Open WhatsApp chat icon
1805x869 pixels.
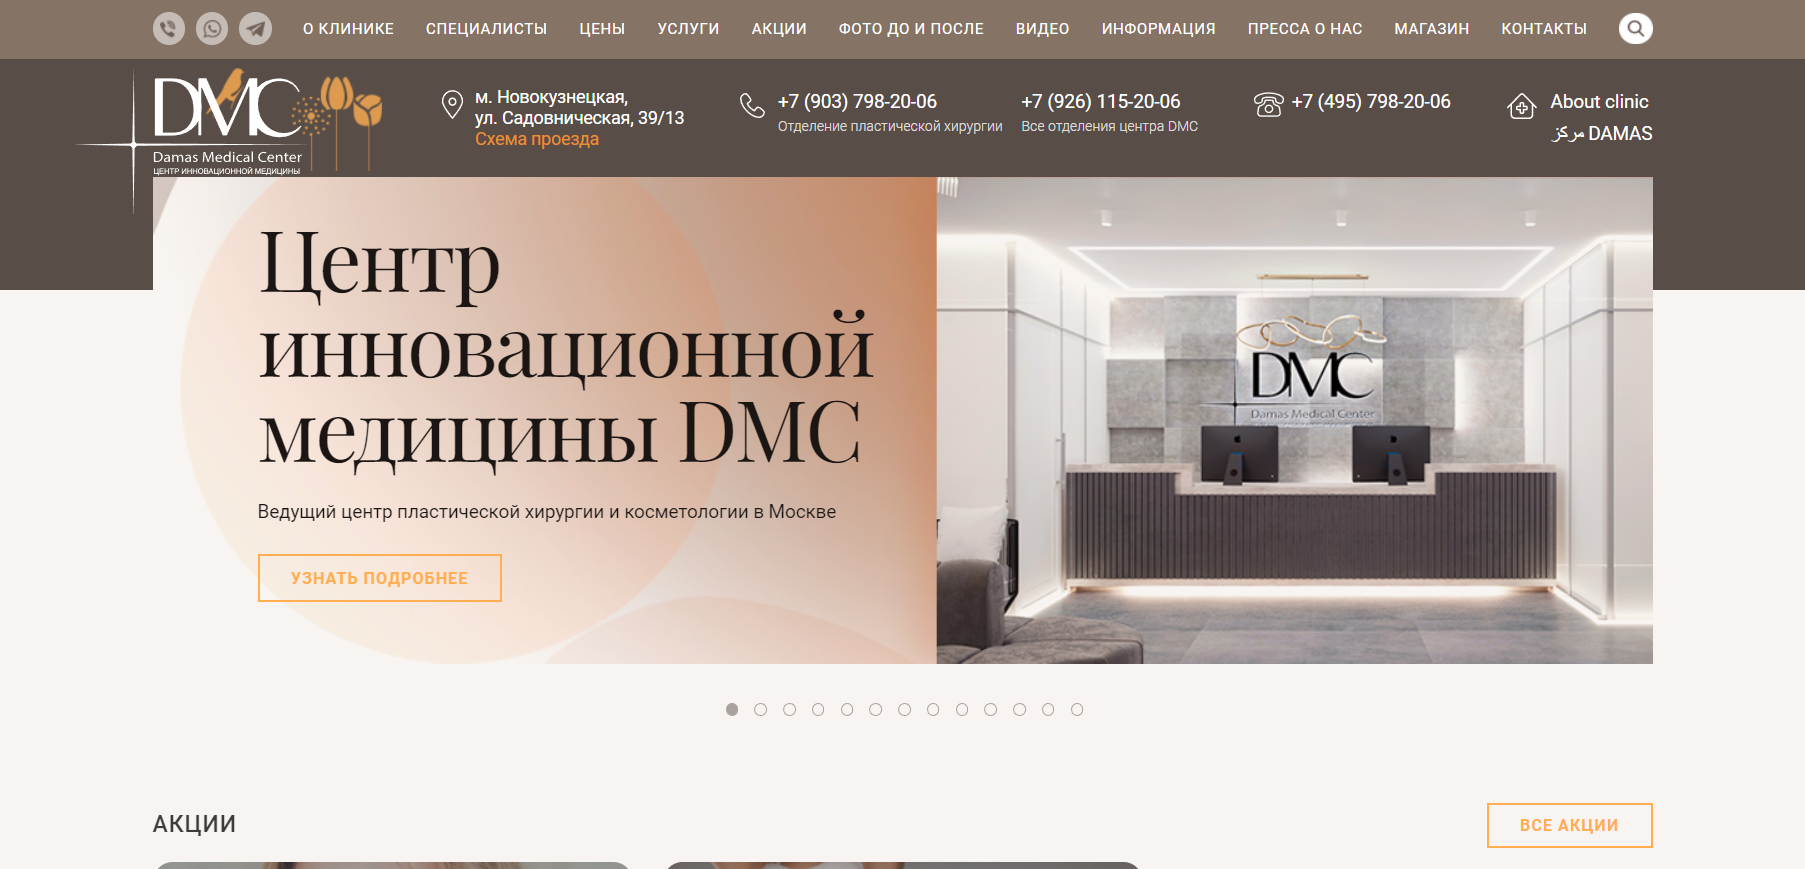[x=212, y=28]
